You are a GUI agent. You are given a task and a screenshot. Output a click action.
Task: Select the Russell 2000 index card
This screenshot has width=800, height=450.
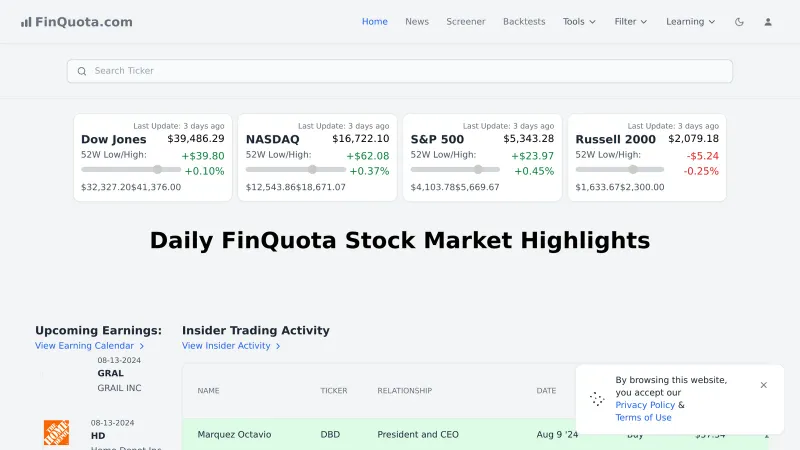point(647,158)
